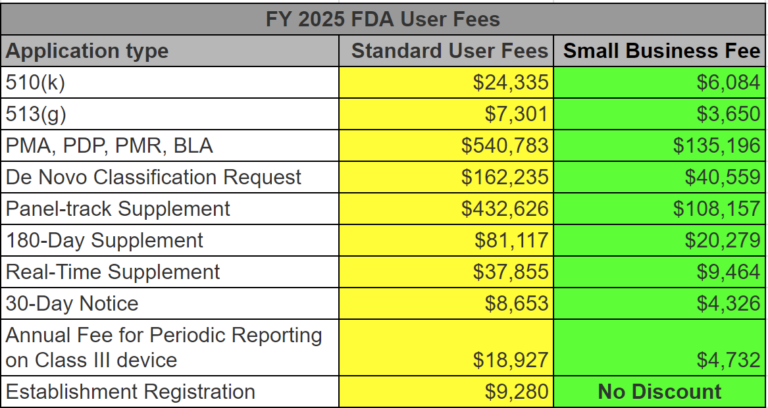Click the $37,855 Real-Time Supplement fee

[x=510, y=272]
